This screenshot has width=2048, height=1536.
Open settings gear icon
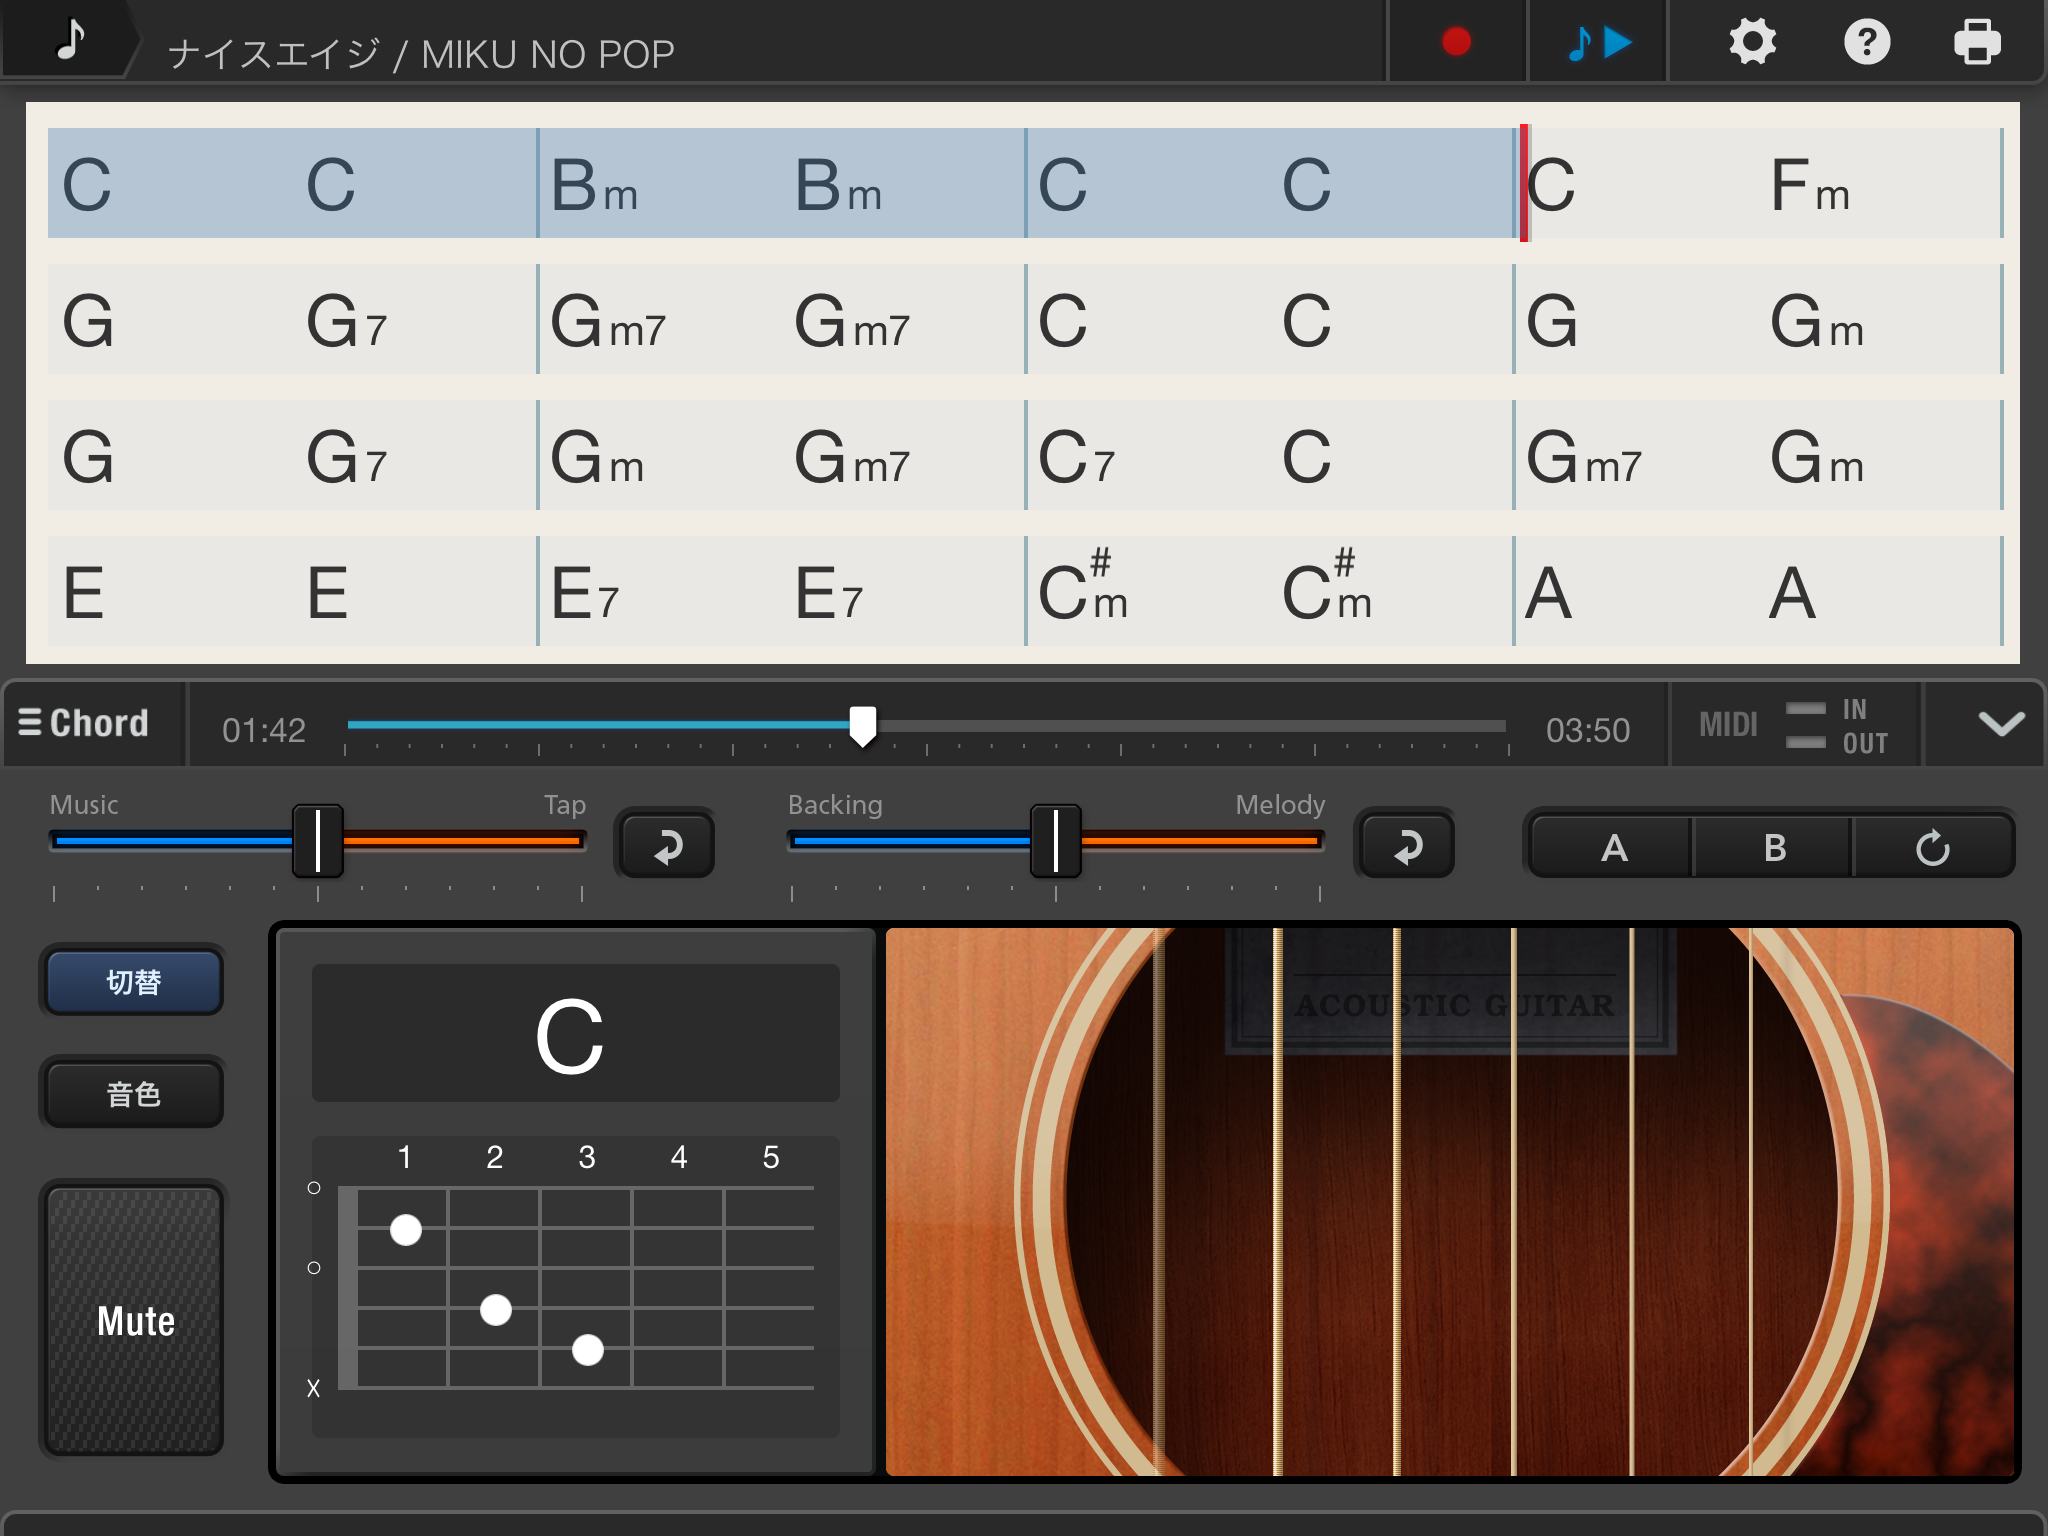tap(1752, 42)
